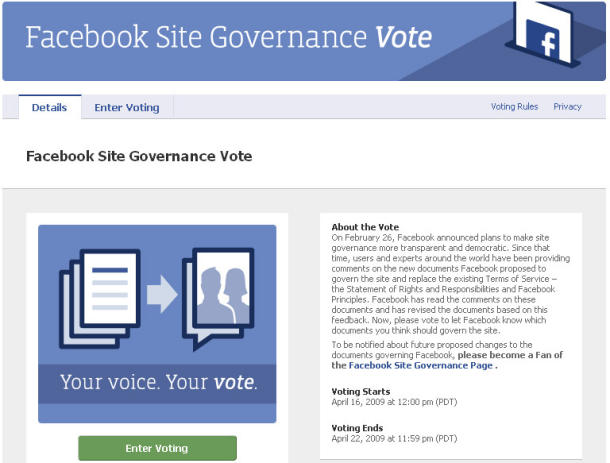Click the Voting Starts label
The width and height of the screenshot is (610, 463).
pyautogui.click(x=361, y=391)
